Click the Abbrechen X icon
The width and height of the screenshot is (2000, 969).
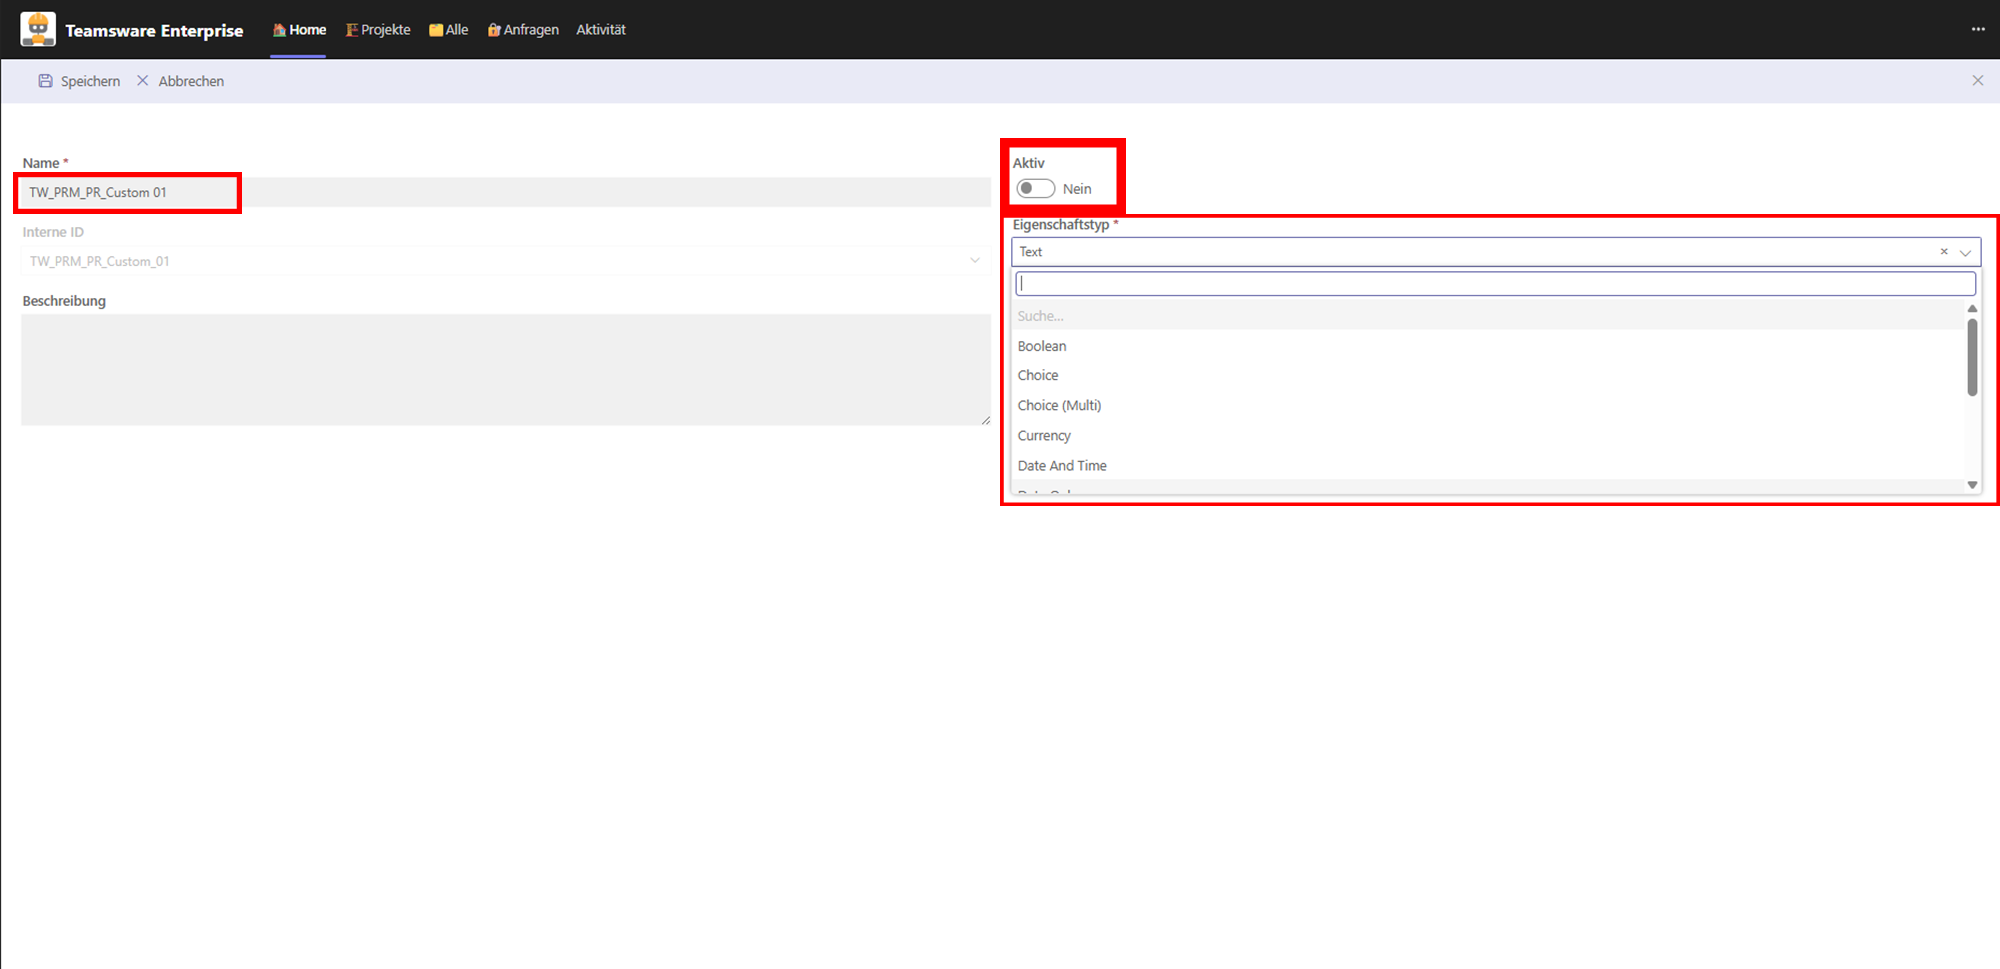[x=143, y=81]
